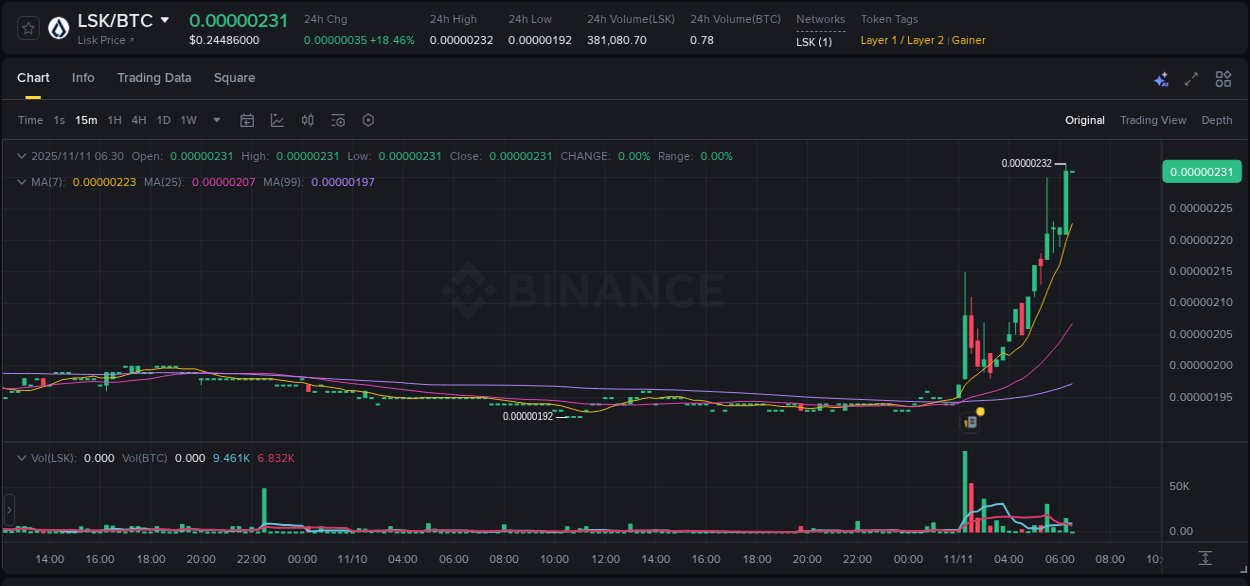
Task: Open the date range picker
Action: pyautogui.click(x=247, y=120)
